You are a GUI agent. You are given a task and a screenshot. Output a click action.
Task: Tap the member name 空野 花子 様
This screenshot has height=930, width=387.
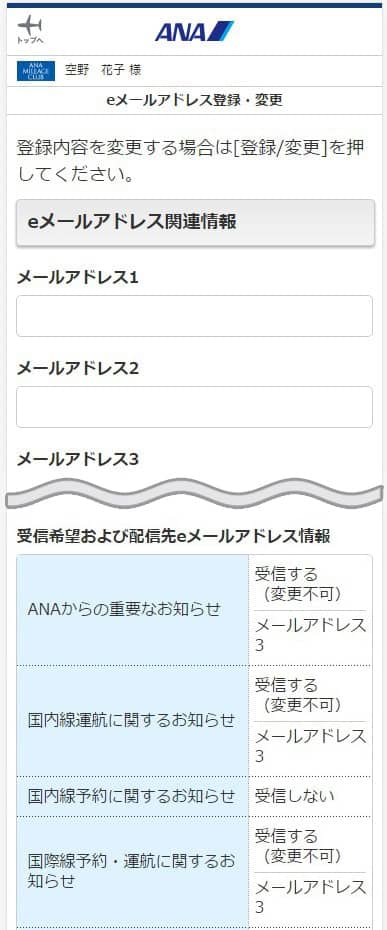pyautogui.click(x=103, y=71)
